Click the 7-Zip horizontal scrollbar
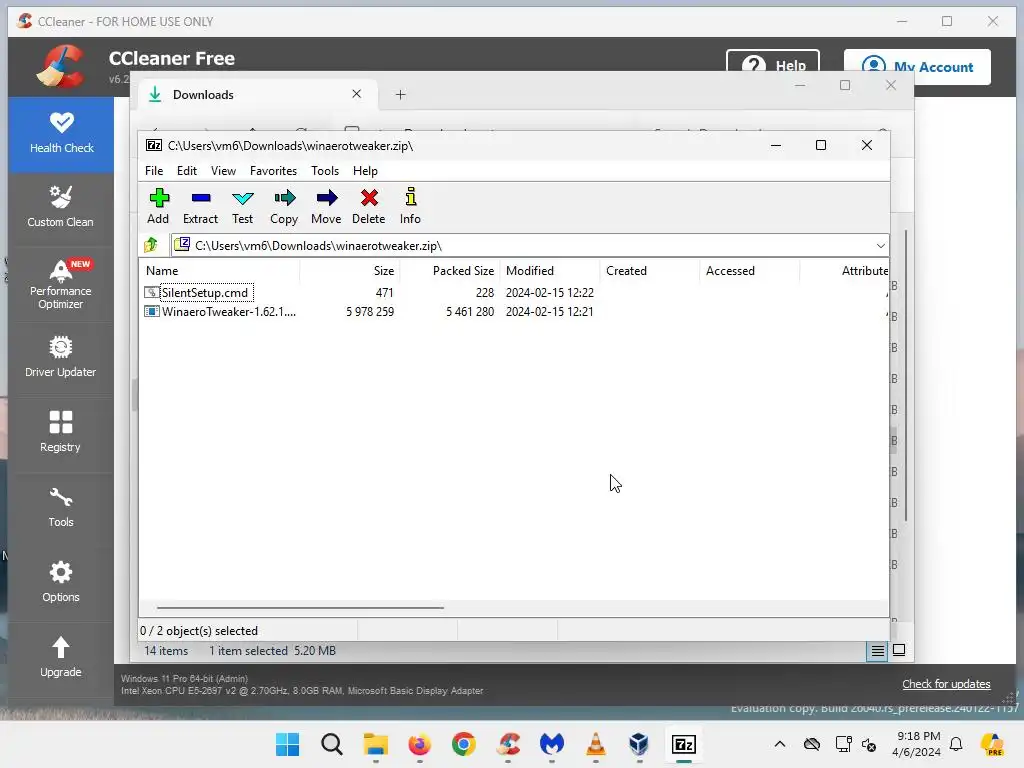 (300, 607)
